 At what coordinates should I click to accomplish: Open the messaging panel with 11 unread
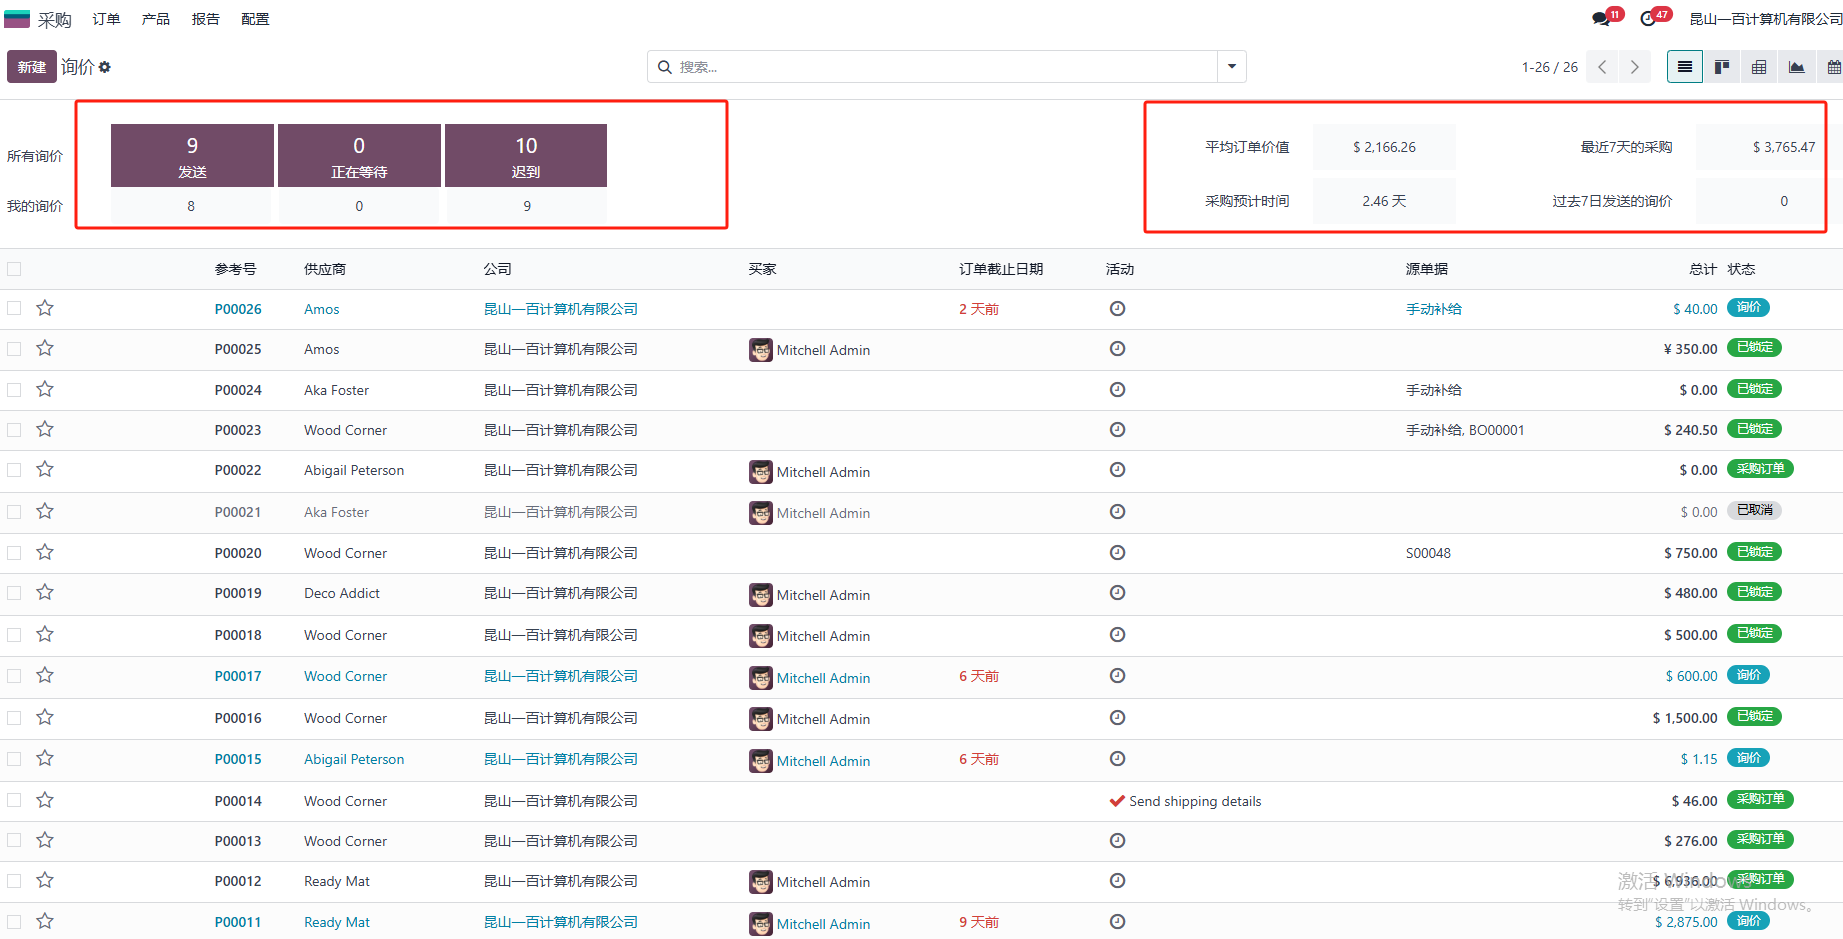click(x=1601, y=17)
